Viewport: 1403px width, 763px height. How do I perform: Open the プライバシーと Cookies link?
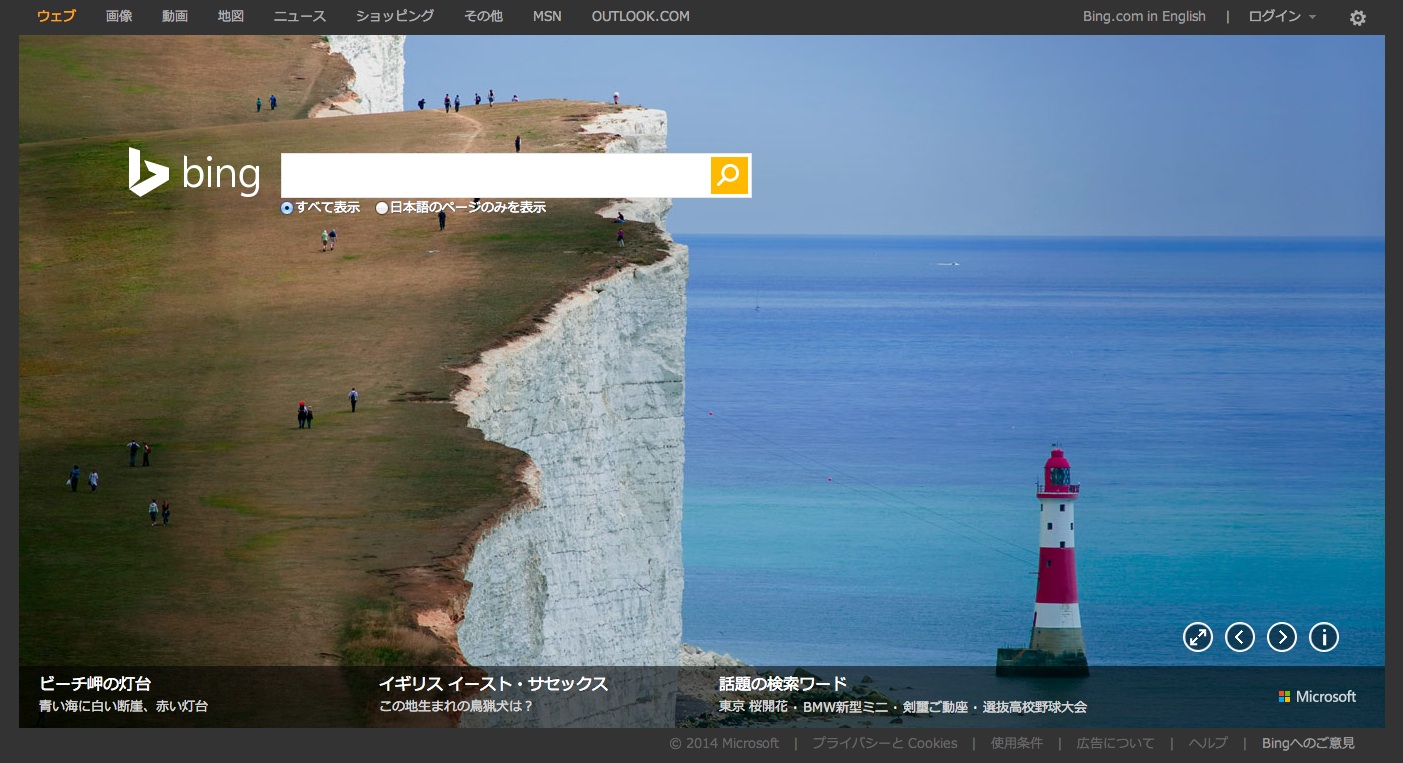click(x=884, y=743)
